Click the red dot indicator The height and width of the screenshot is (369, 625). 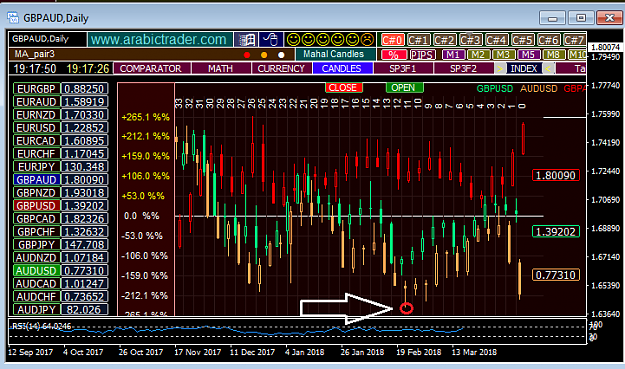(x=247, y=55)
